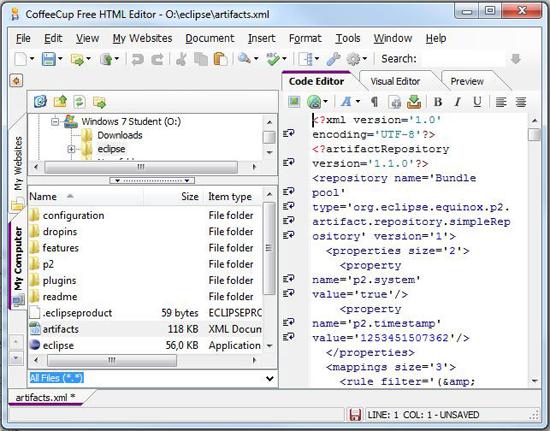Open the Tools menu

[x=348, y=38]
